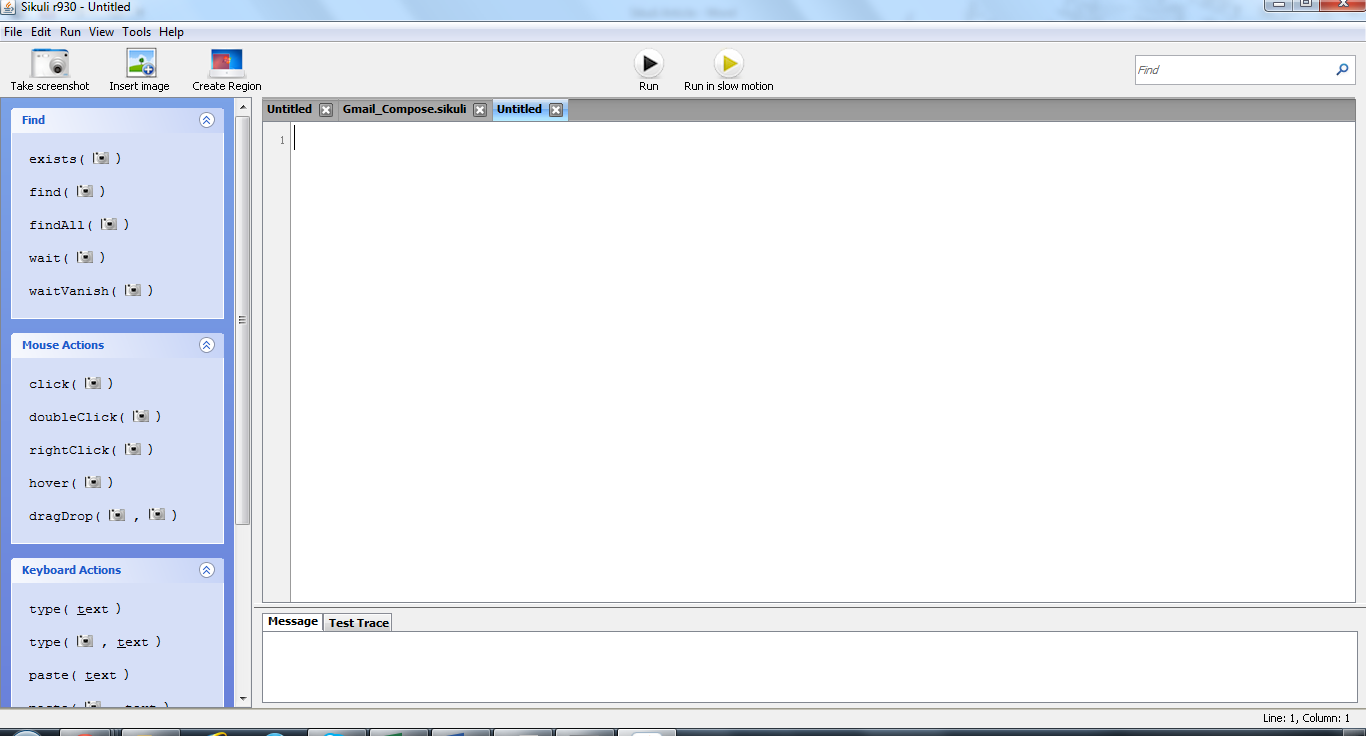Collapse the Keyboard Actions panel

207,570
